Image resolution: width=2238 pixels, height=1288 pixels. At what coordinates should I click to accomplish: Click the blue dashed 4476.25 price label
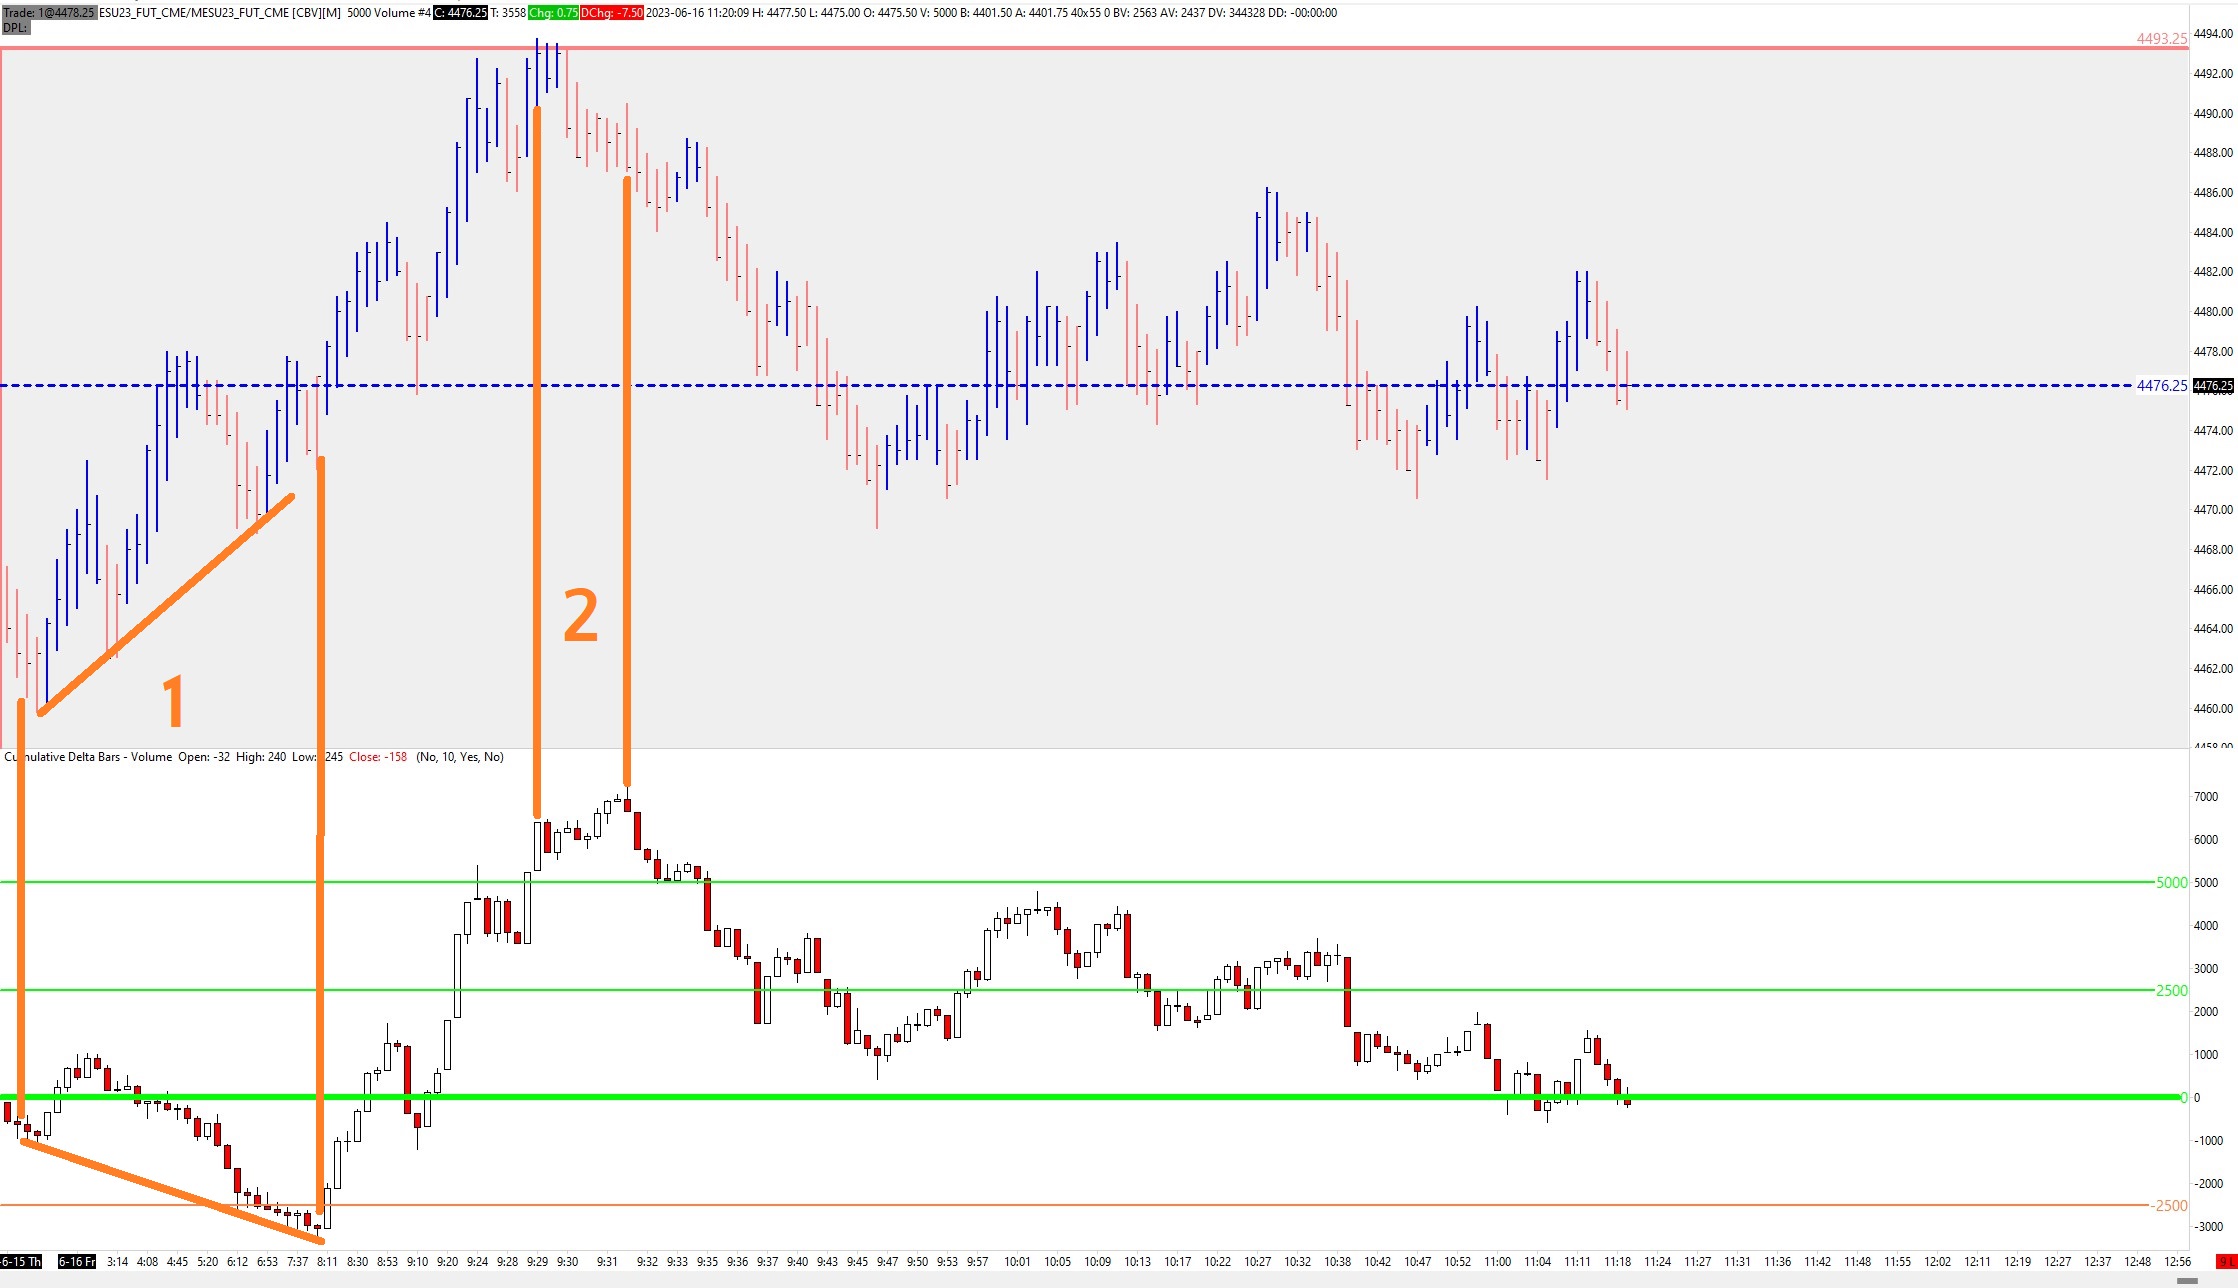pos(2161,386)
